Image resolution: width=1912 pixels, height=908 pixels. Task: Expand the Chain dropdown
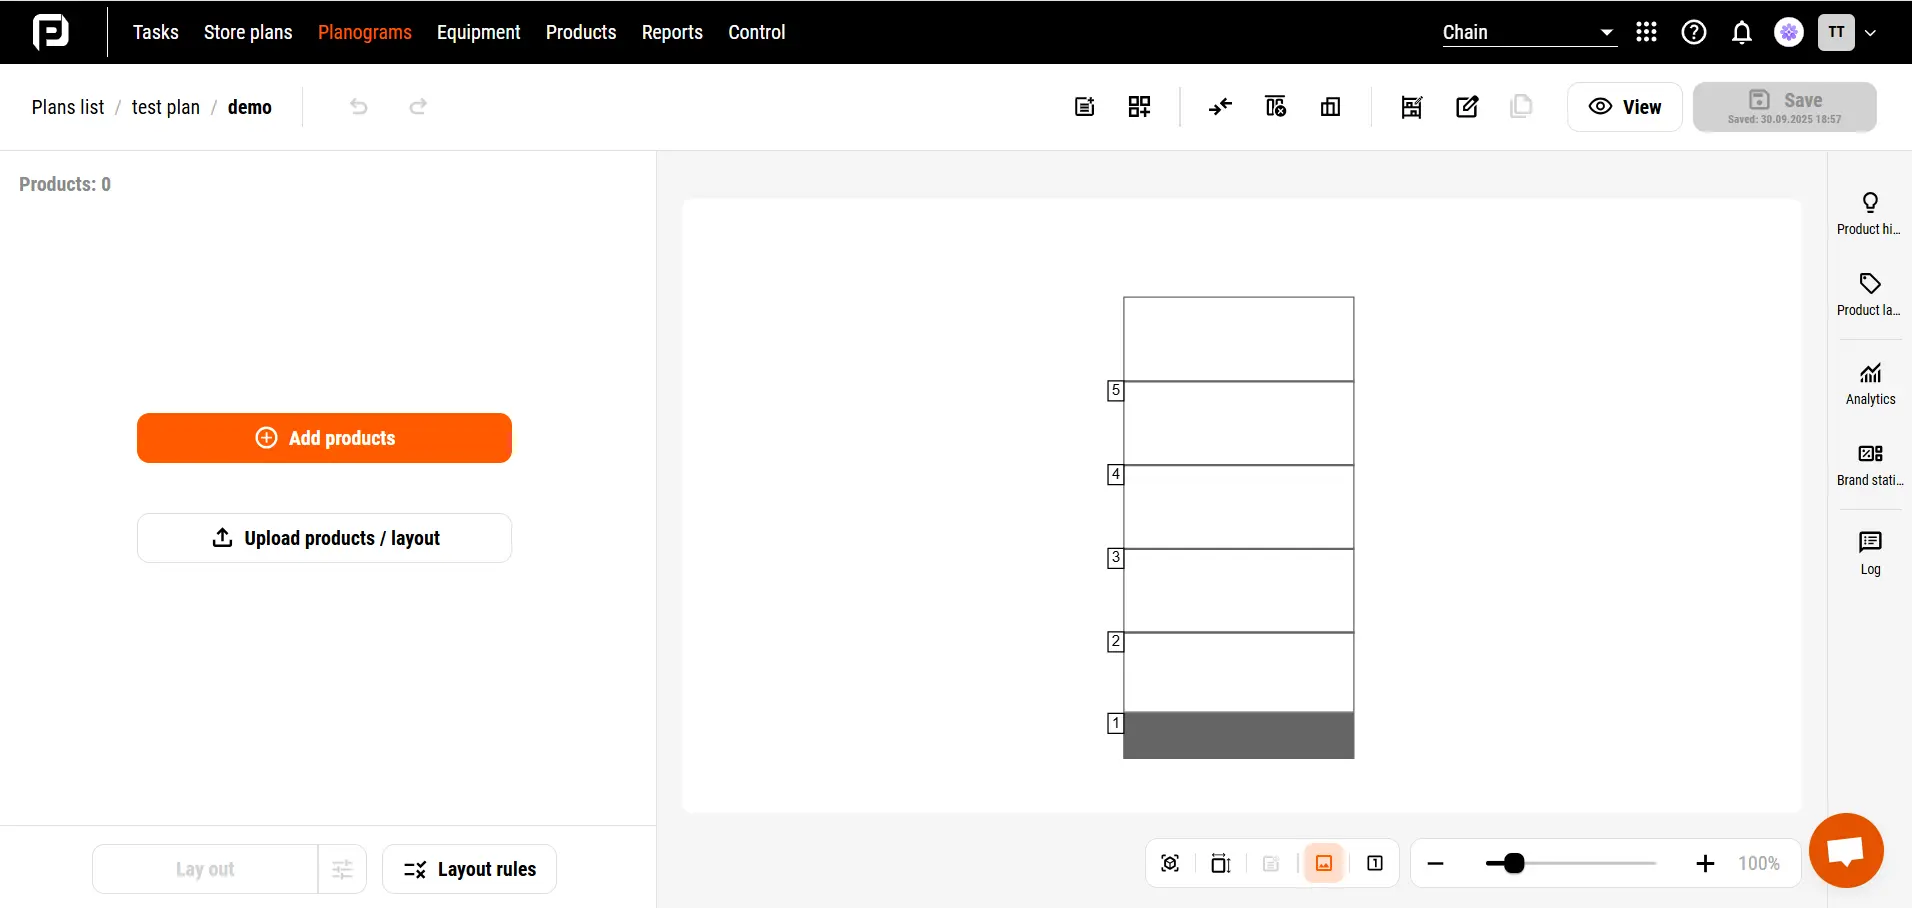tap(1529, 33)
